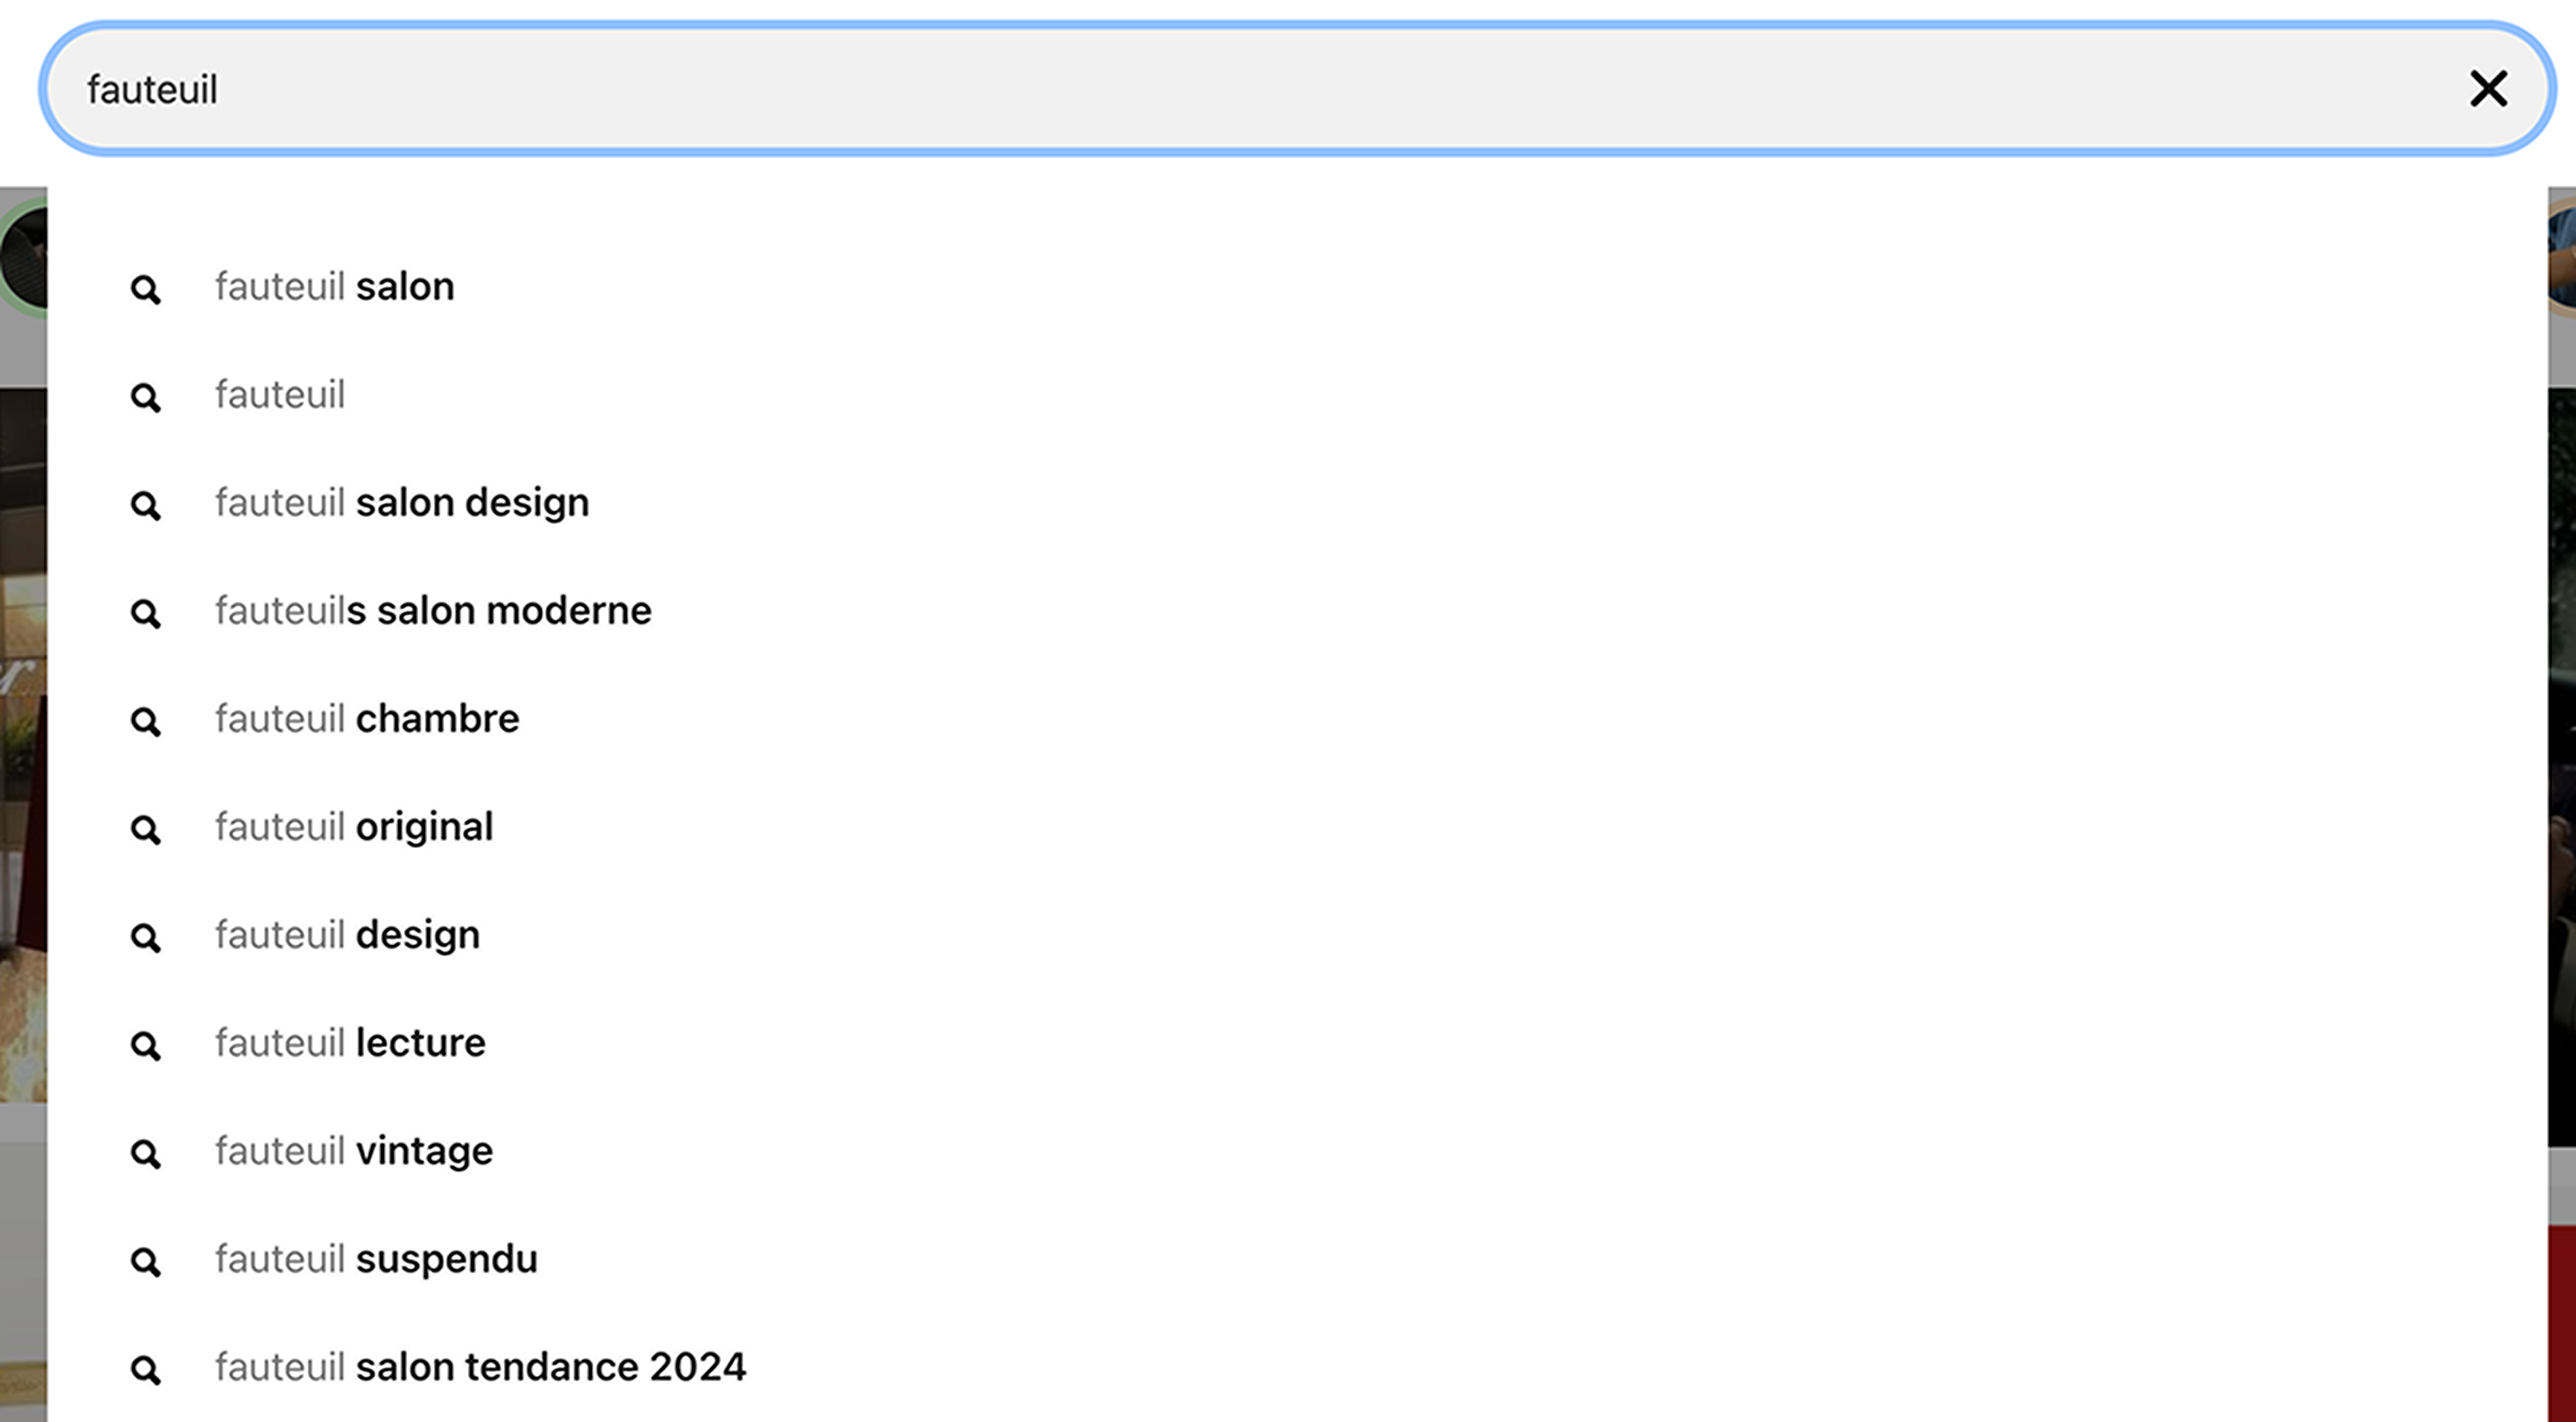2576x1422 pixels.
Task: Pick the "fauteuil salon design" suggestion
Action: pos(402,503)
